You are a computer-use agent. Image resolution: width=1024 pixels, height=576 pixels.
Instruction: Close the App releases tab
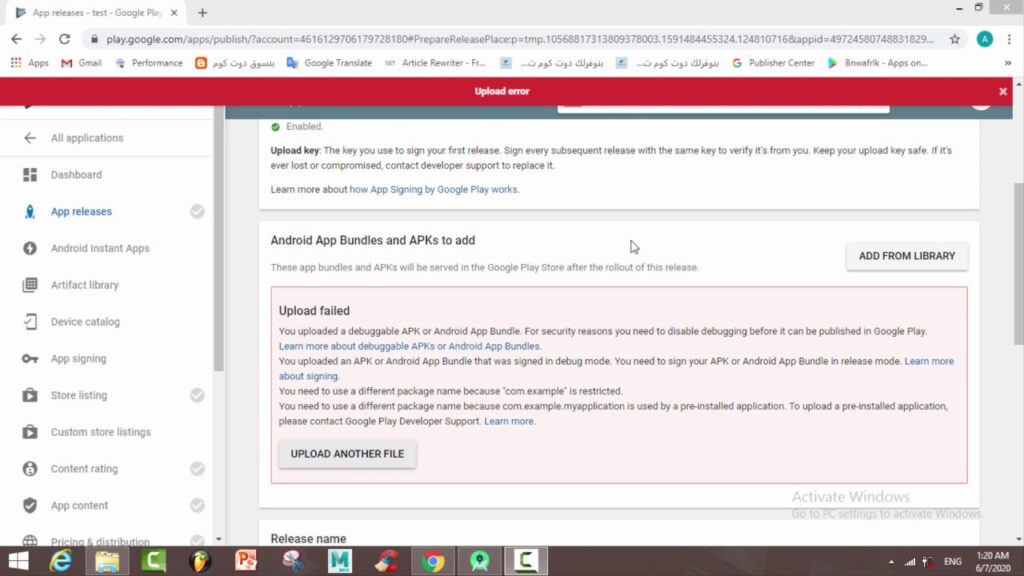(174, 12)
